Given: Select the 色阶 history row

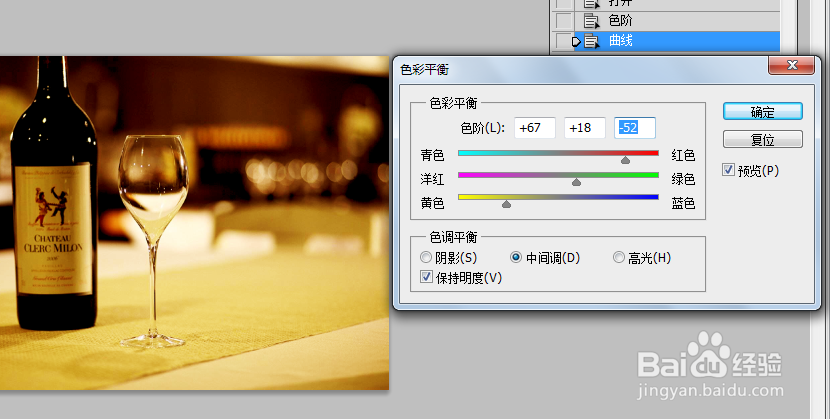Looking at the screenshot, I should coord(665,21).
